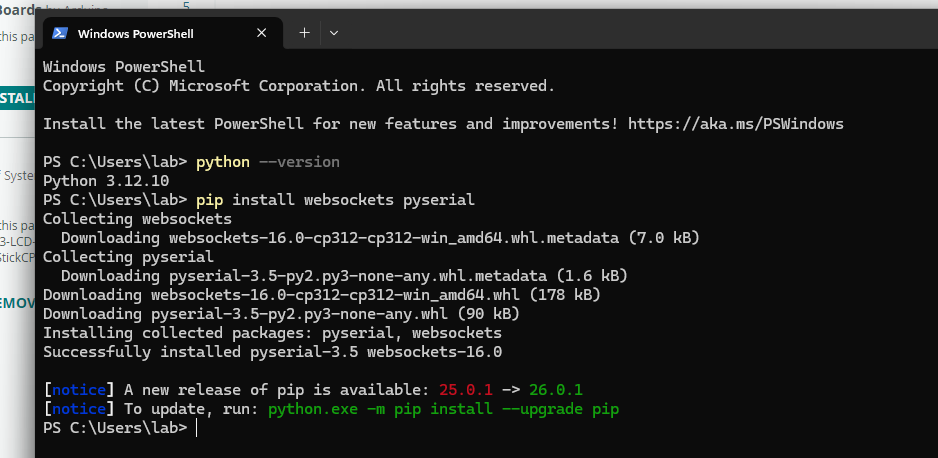
Task: Click the empty prompt line at the bottom
Action: point(120,428)
